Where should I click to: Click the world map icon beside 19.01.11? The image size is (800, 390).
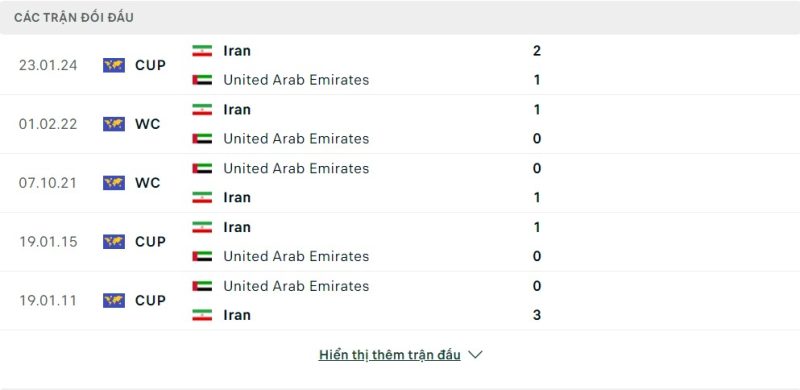coord(114,300)
